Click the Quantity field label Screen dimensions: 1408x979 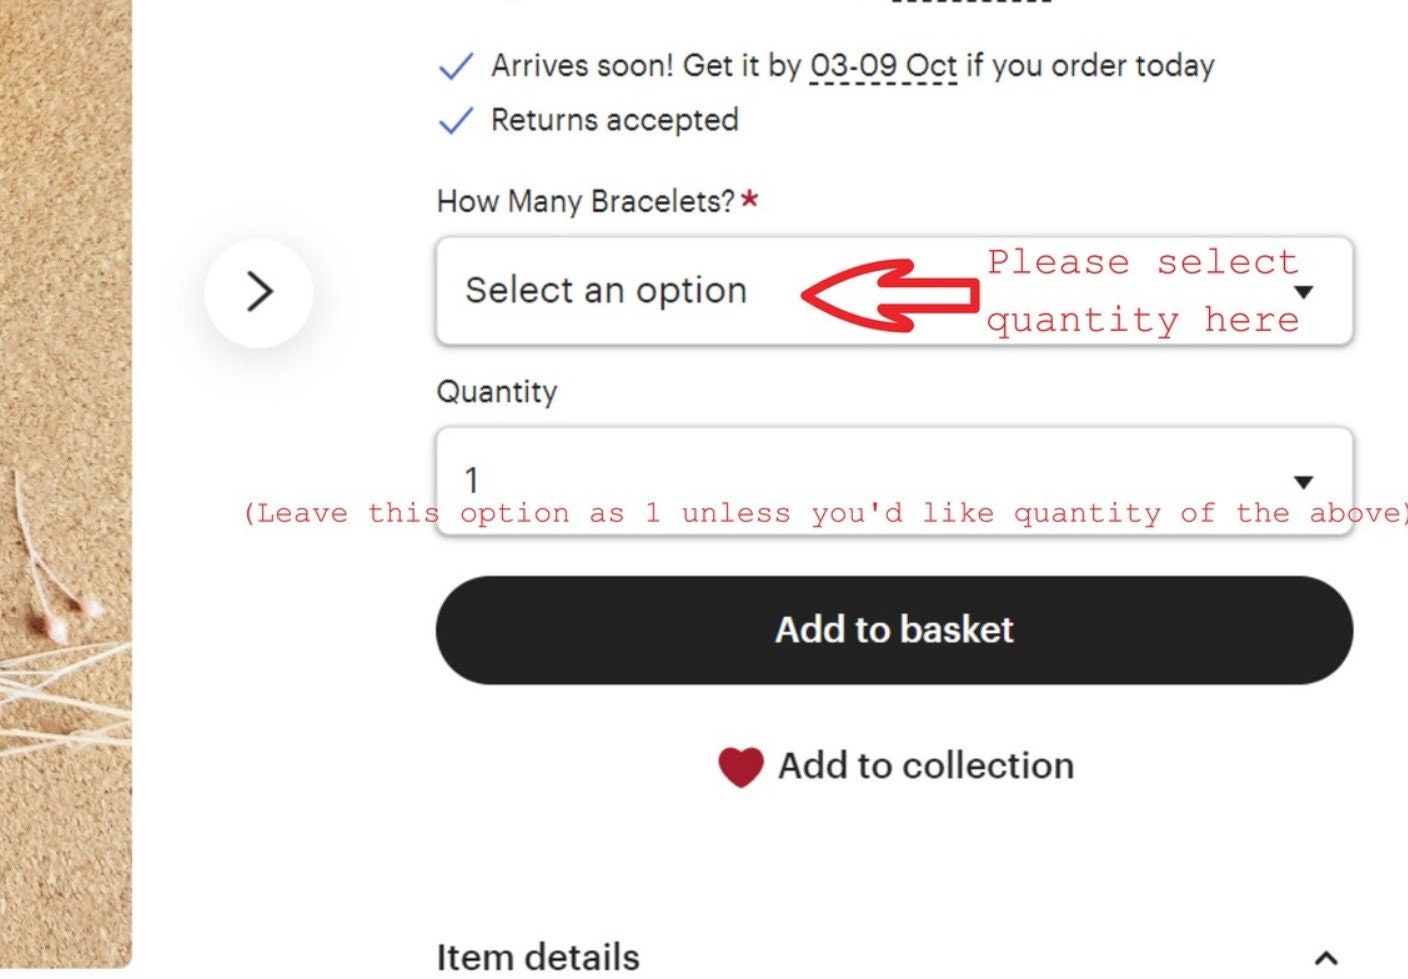(497, 391)
